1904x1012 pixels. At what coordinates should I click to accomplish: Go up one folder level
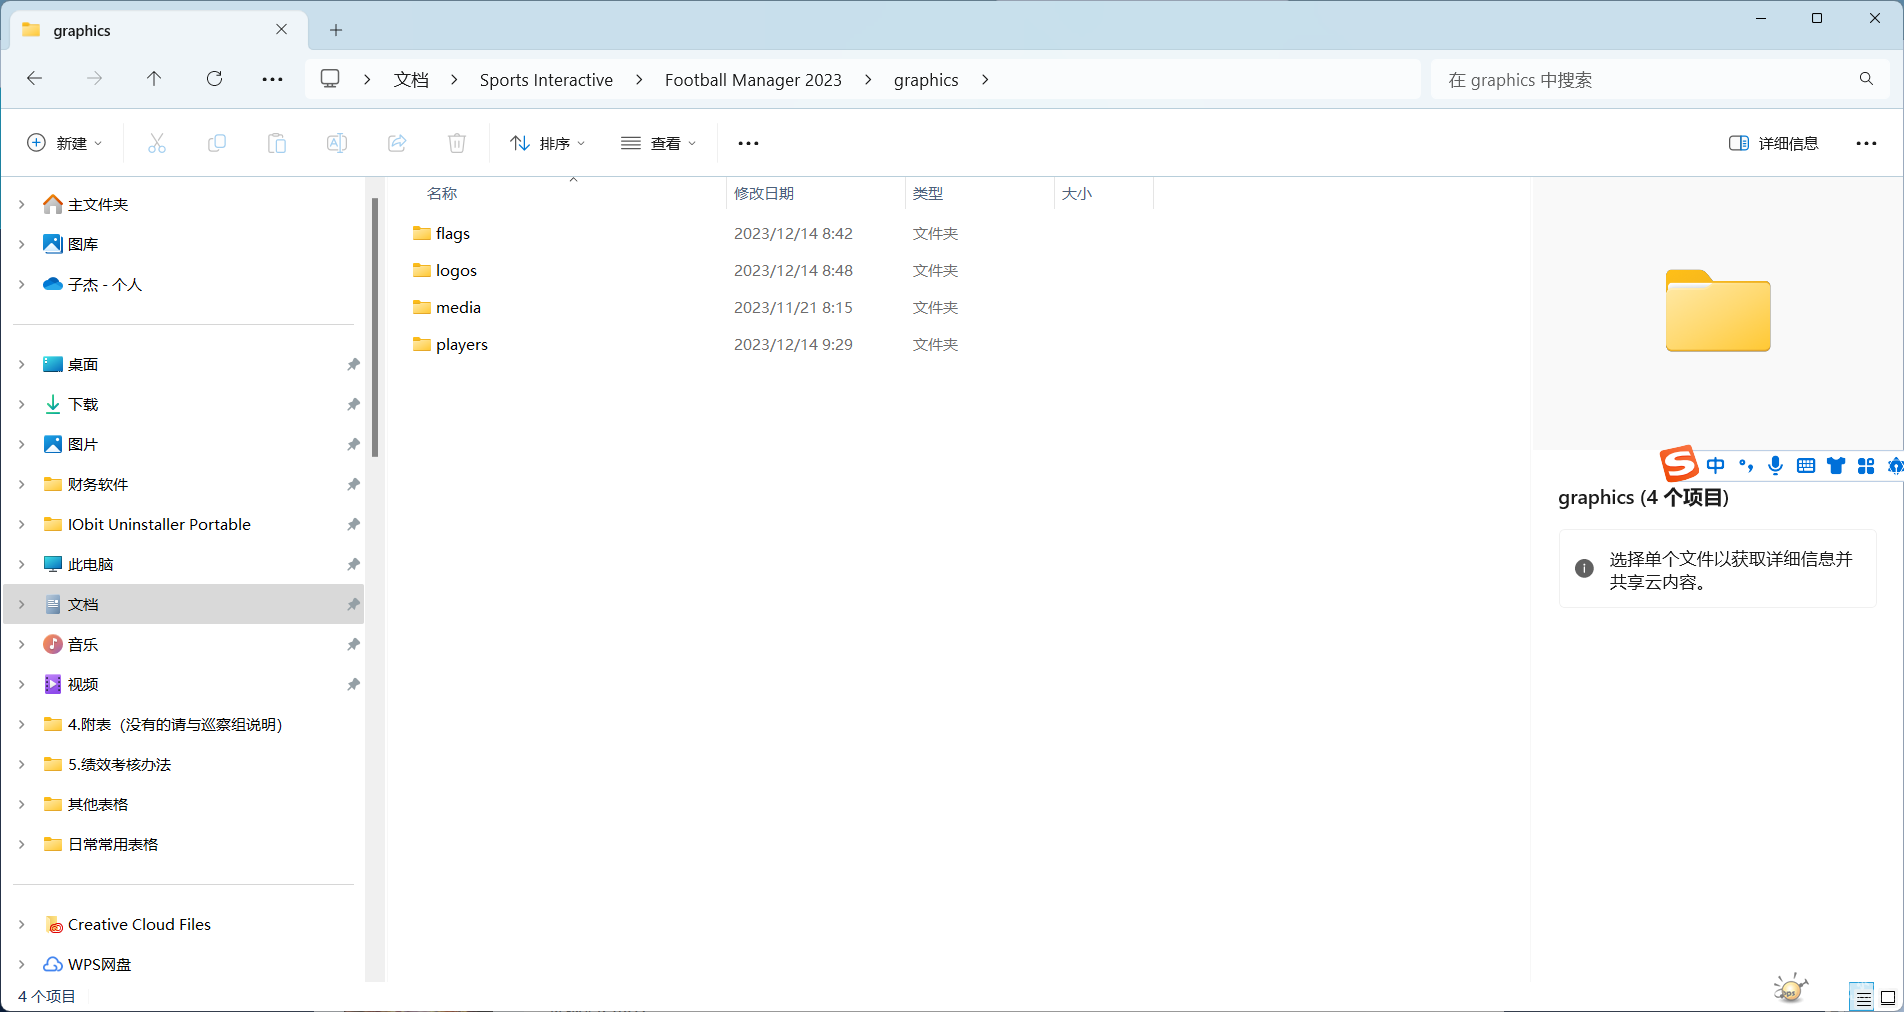[154, 79]
